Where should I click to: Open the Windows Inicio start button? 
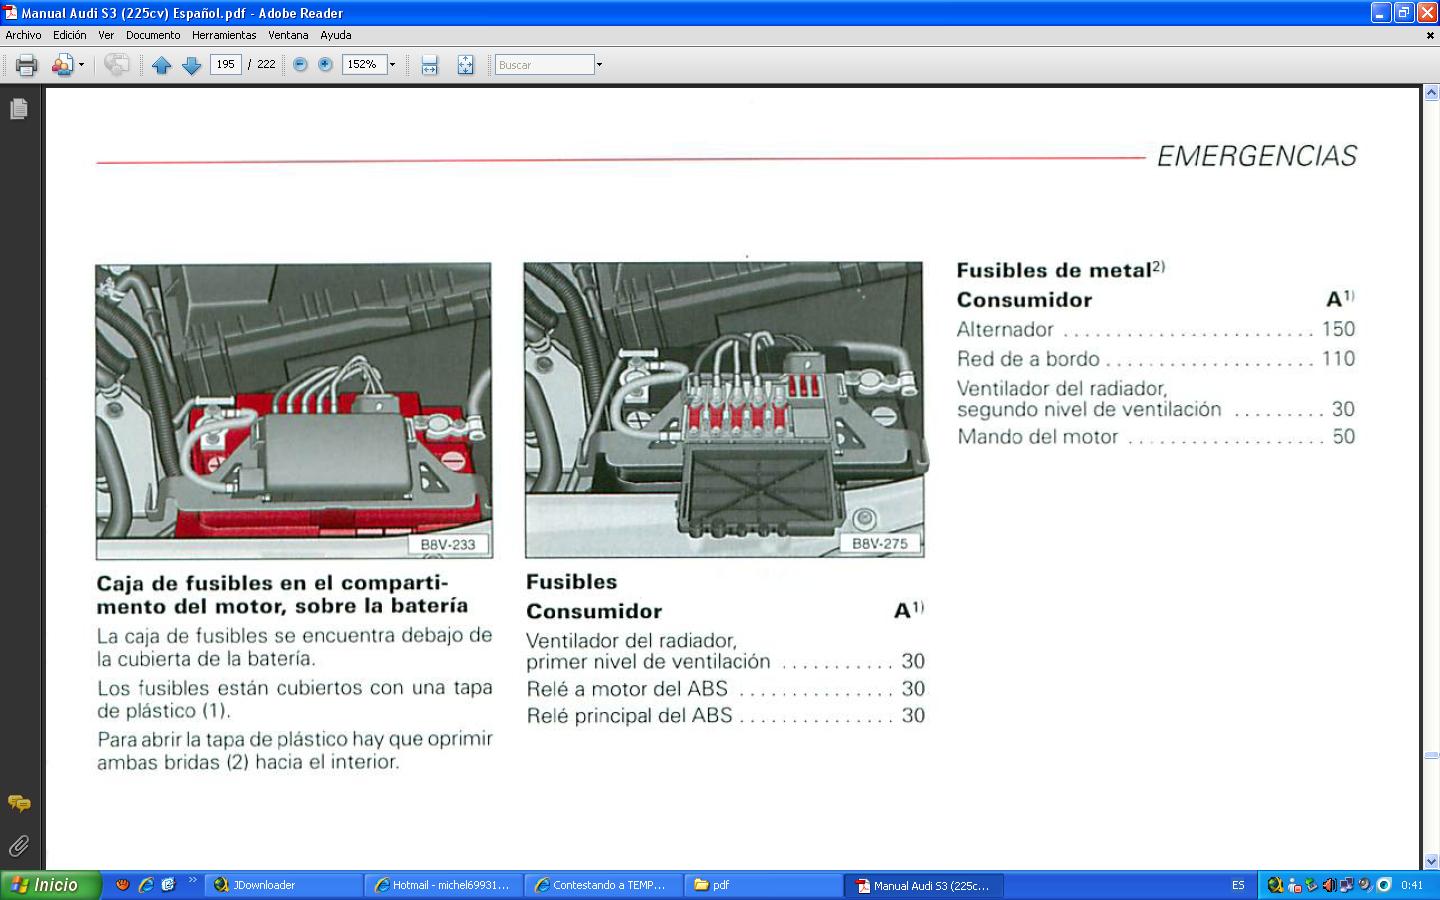[x=50, y=885]
